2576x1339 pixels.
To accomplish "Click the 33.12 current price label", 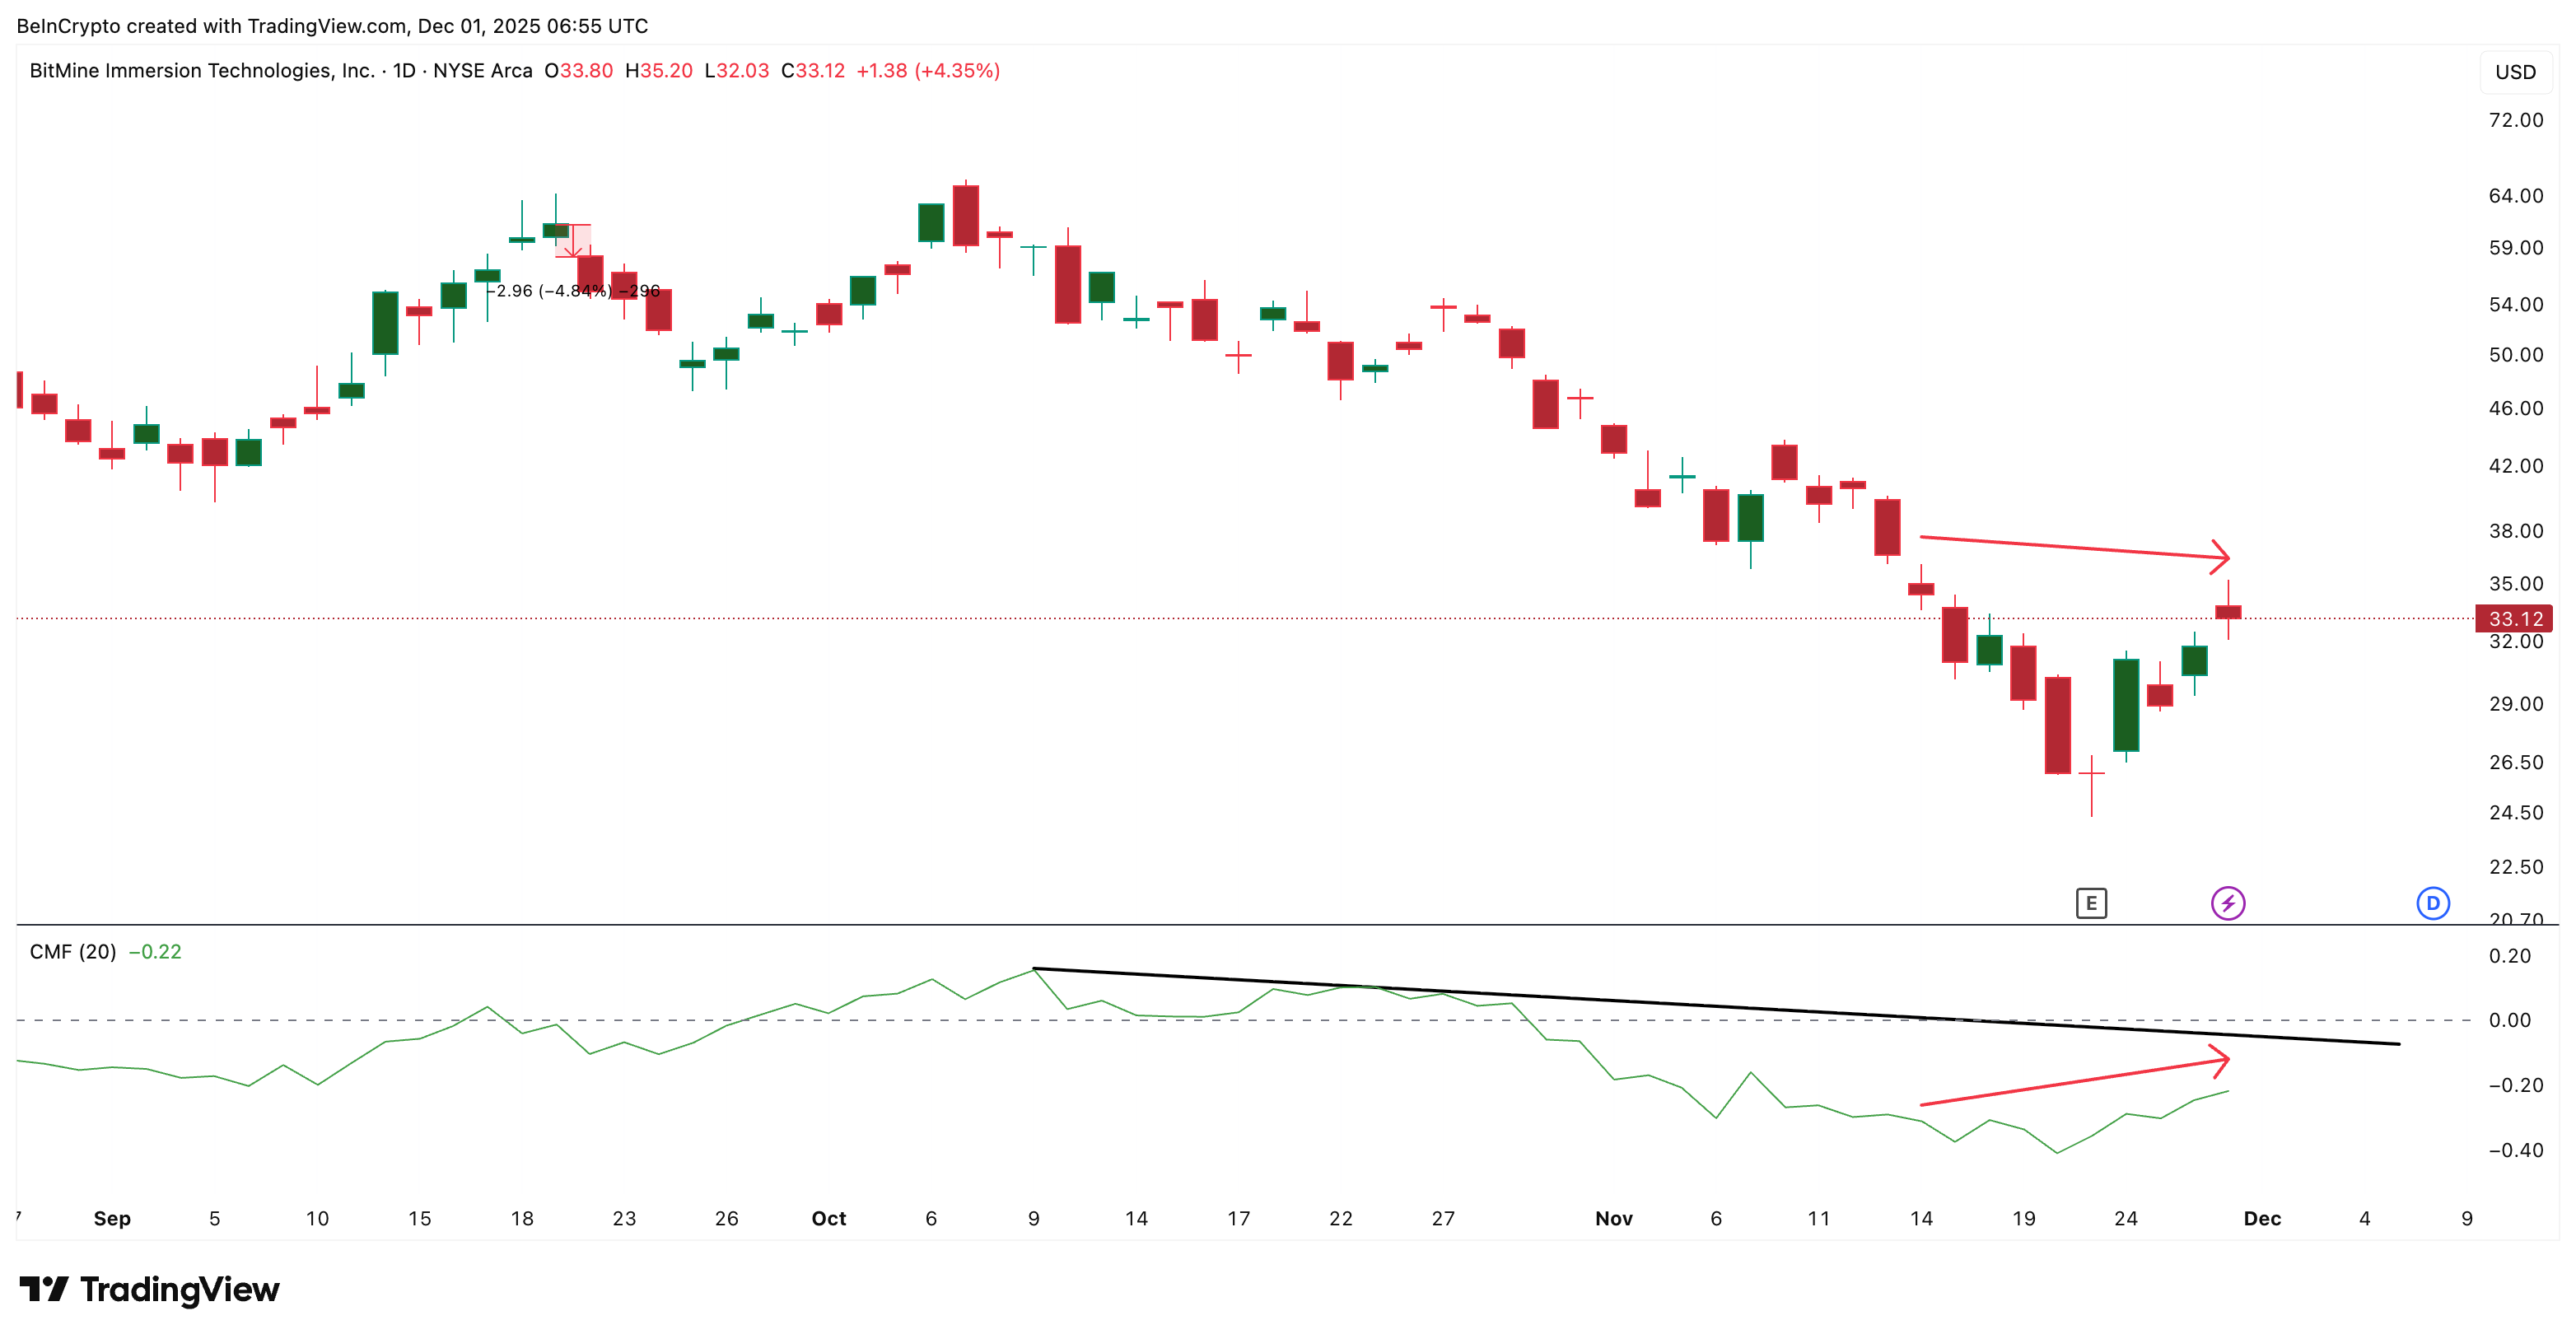I will coord(2514,619).
